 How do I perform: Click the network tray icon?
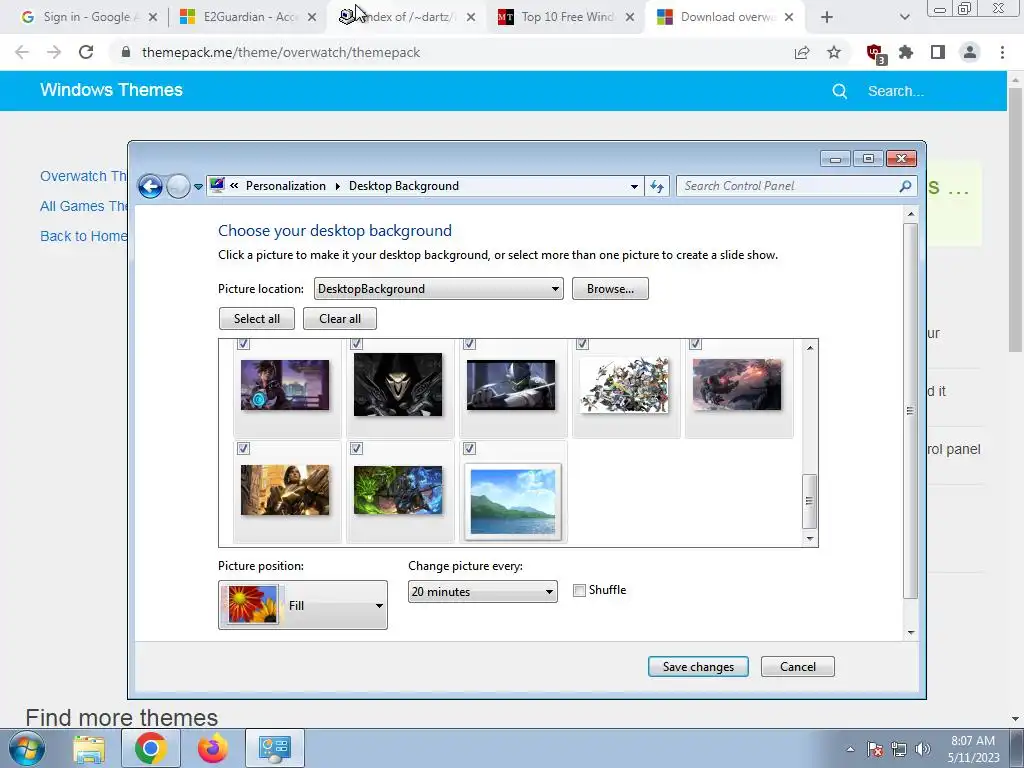(x=899, y=750)
